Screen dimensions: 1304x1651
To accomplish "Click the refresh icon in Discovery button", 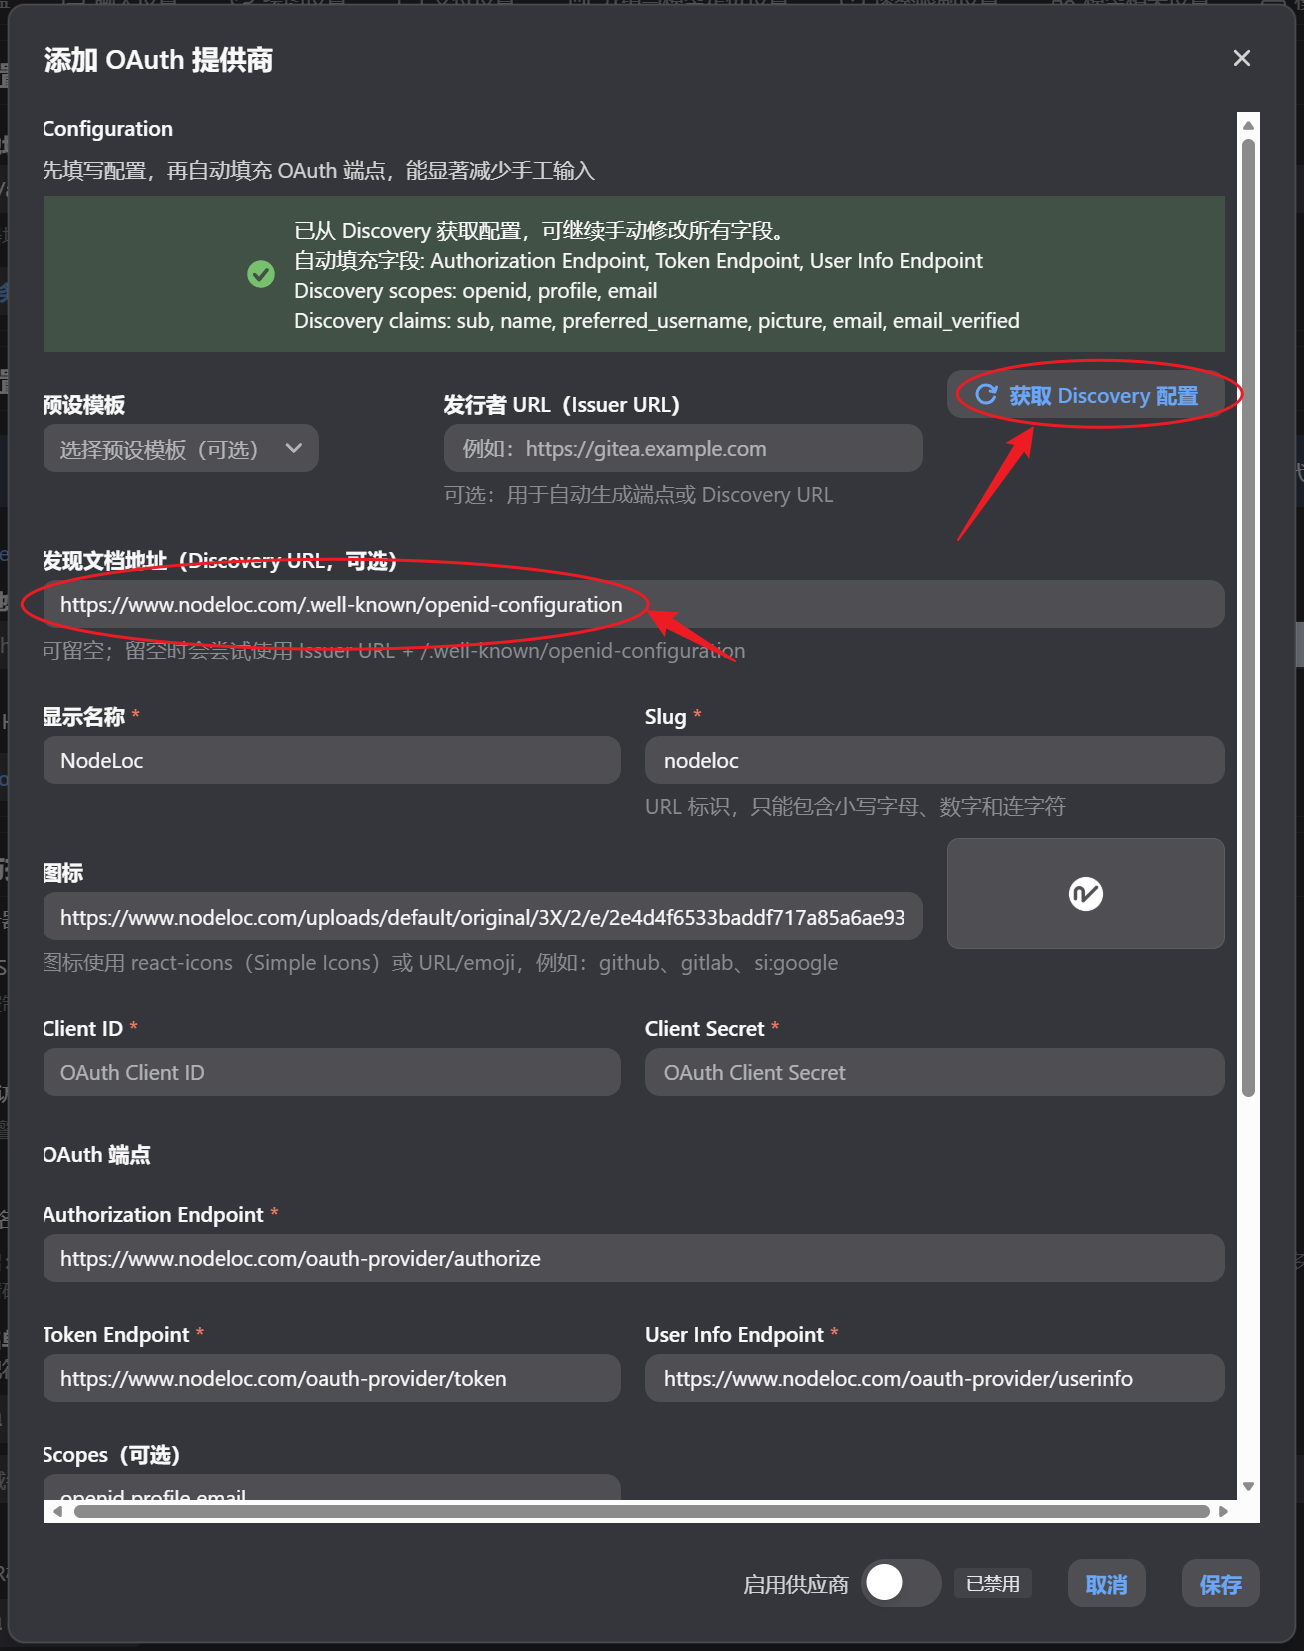I will (x=986, y=395).
